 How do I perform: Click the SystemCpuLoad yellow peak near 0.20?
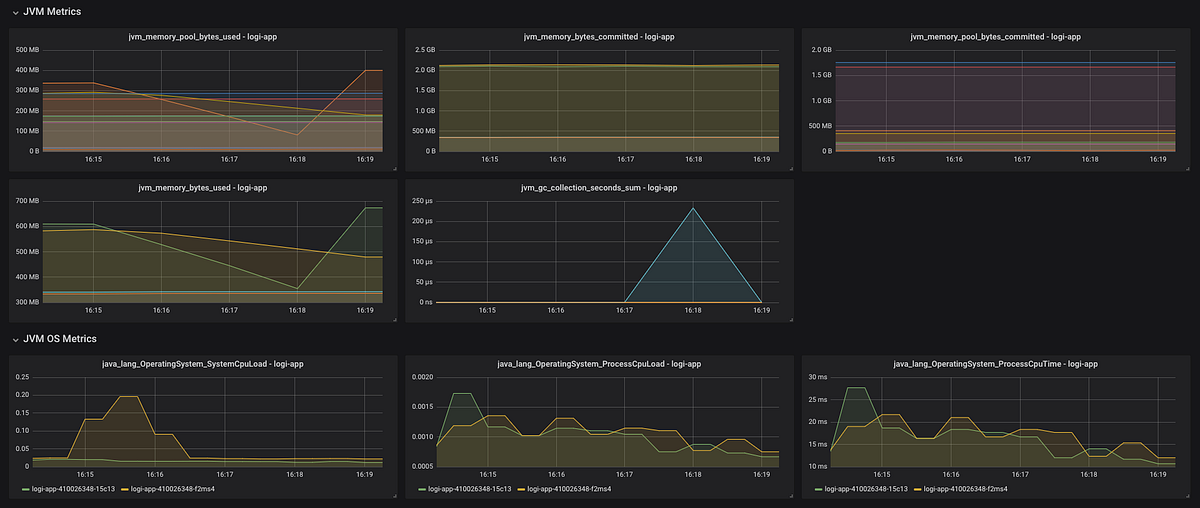[128, 396]
